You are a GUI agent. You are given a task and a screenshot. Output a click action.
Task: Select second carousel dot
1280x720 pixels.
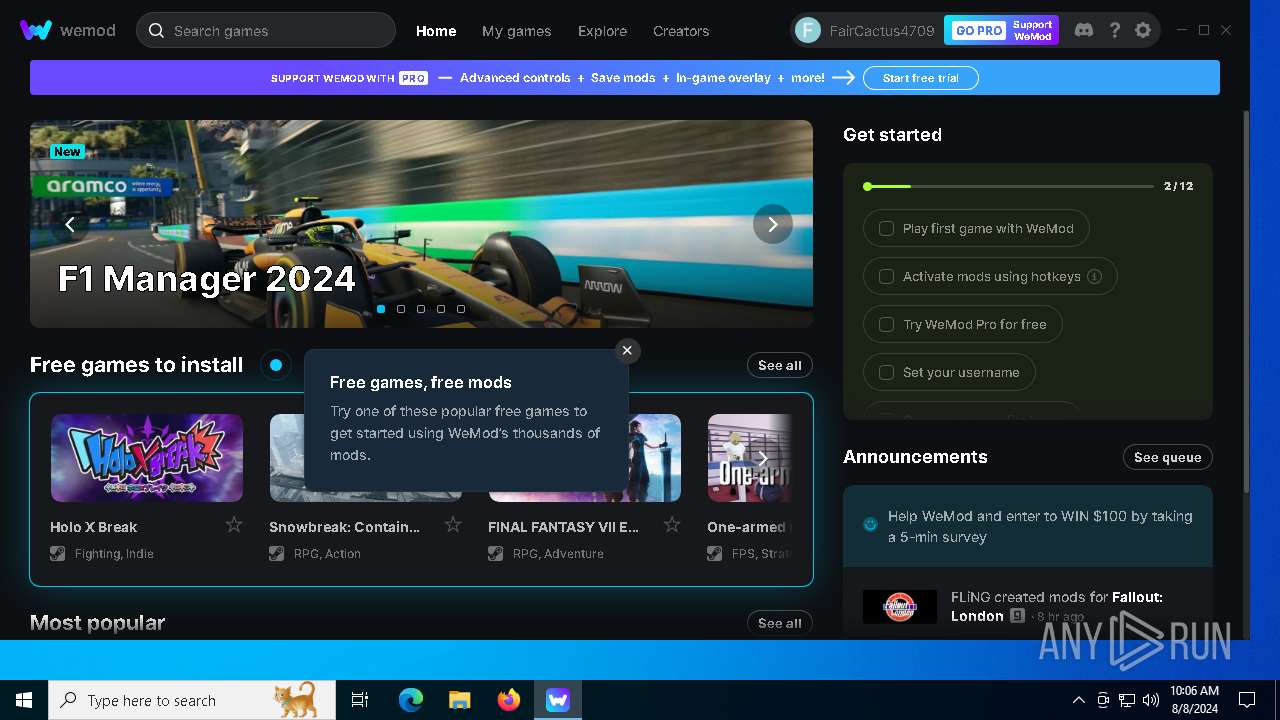pos(401,309)
